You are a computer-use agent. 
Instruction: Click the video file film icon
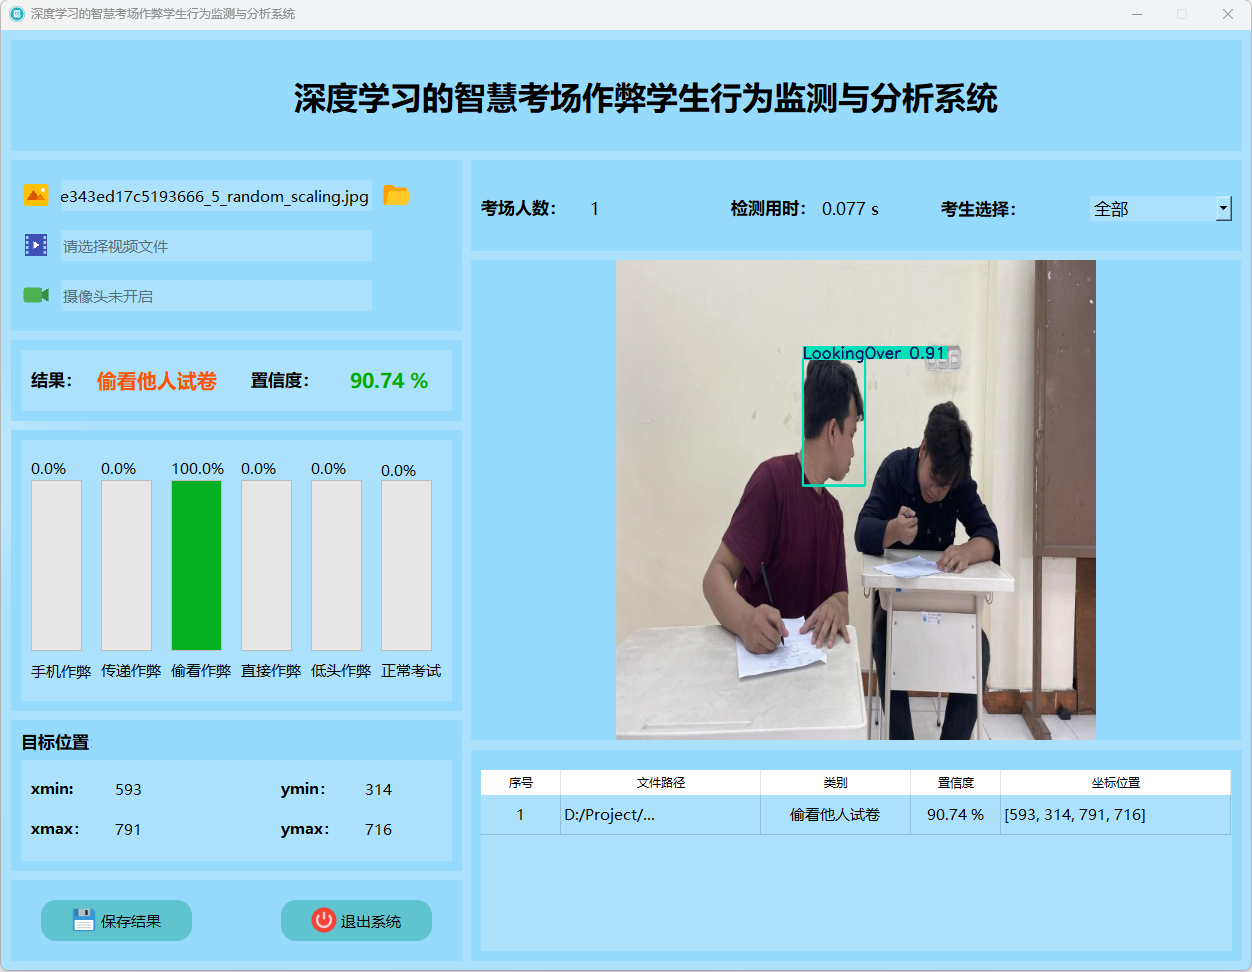pos(36,245)
